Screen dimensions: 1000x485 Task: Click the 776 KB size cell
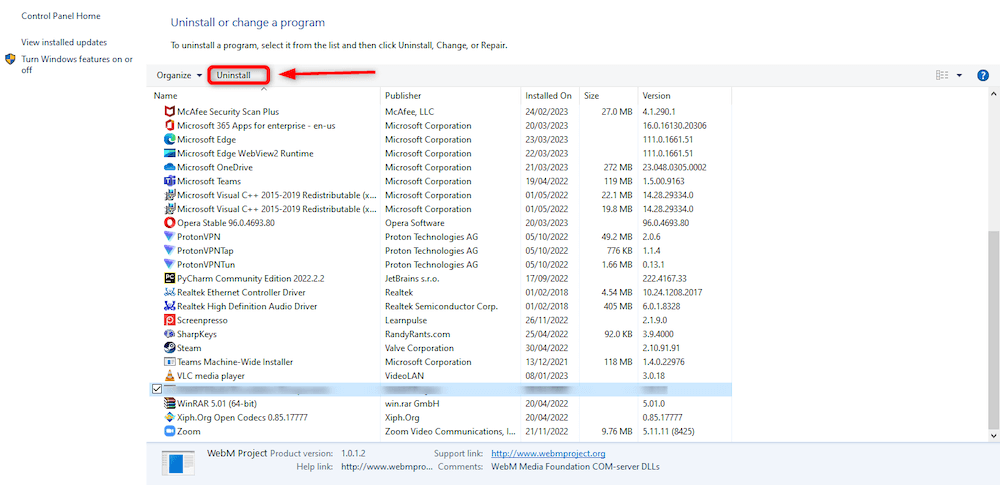pyautogui.click(x=619, y=251)
